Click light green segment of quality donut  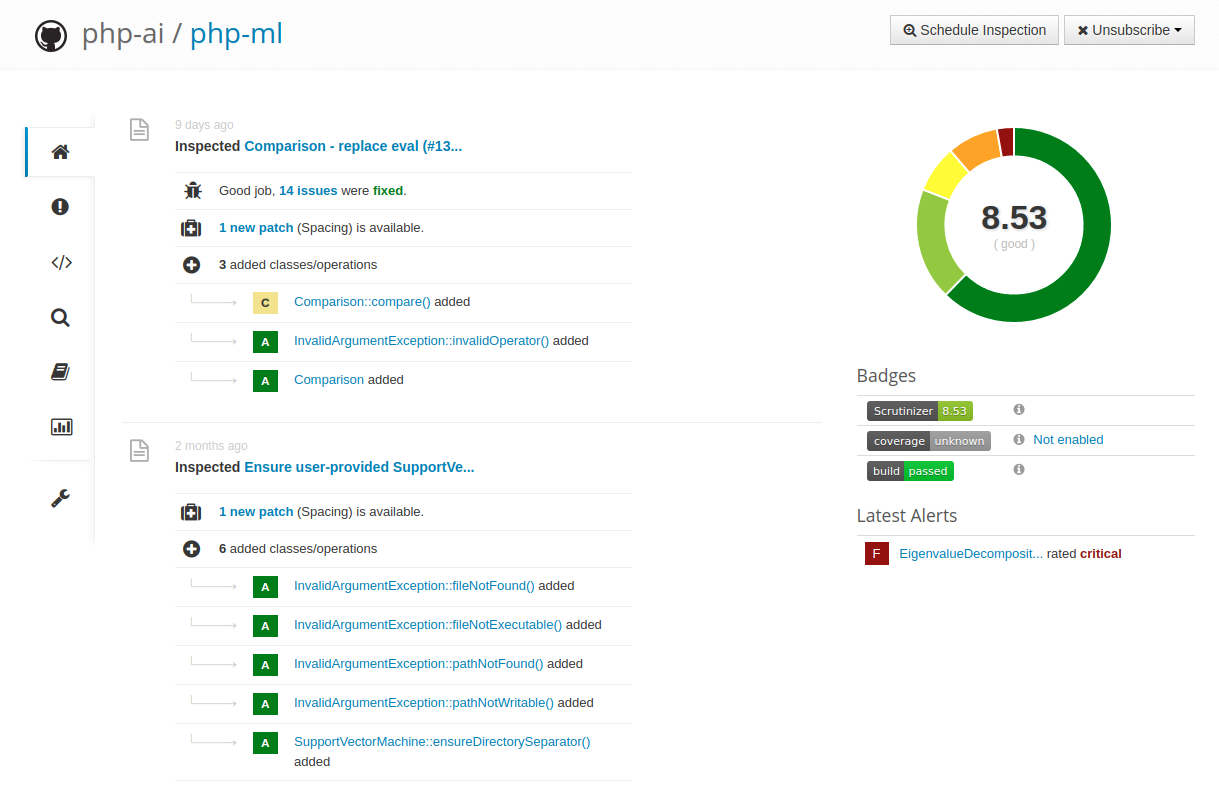pyautogui.click(x=934, y=242)
